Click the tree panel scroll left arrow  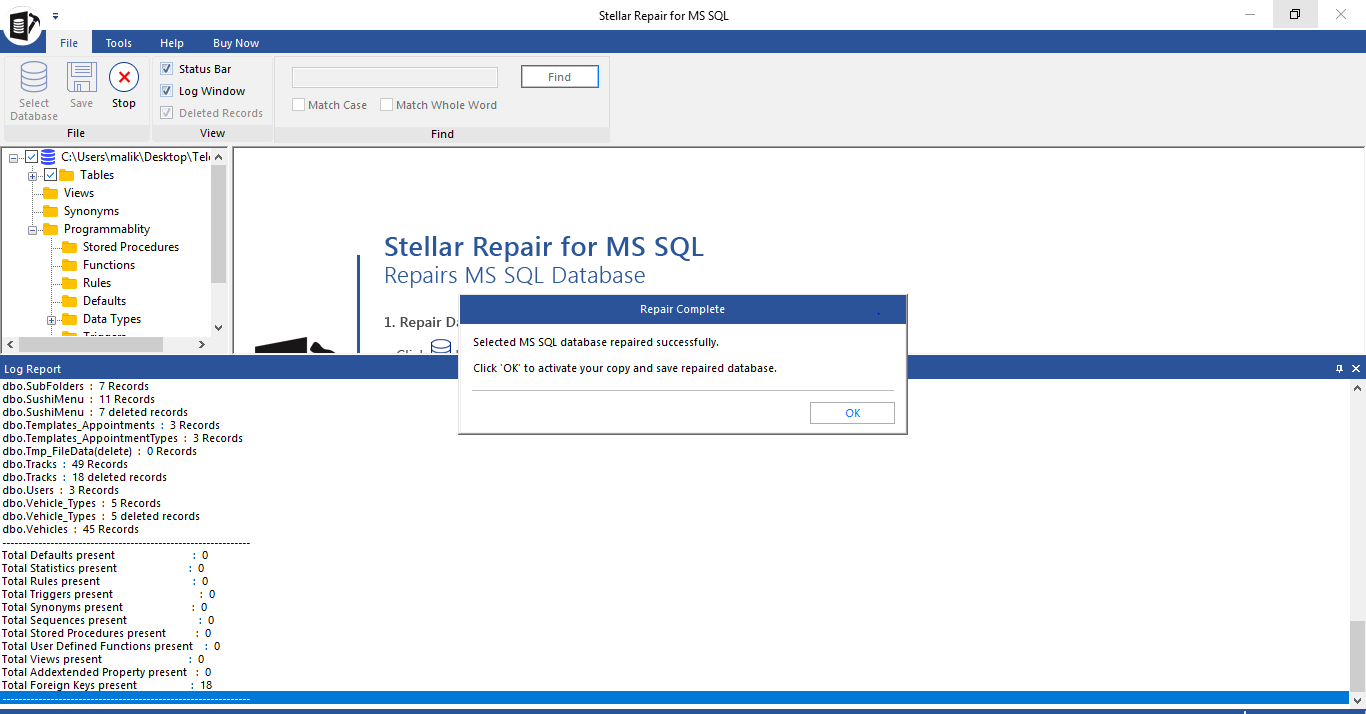coord(9,344)
